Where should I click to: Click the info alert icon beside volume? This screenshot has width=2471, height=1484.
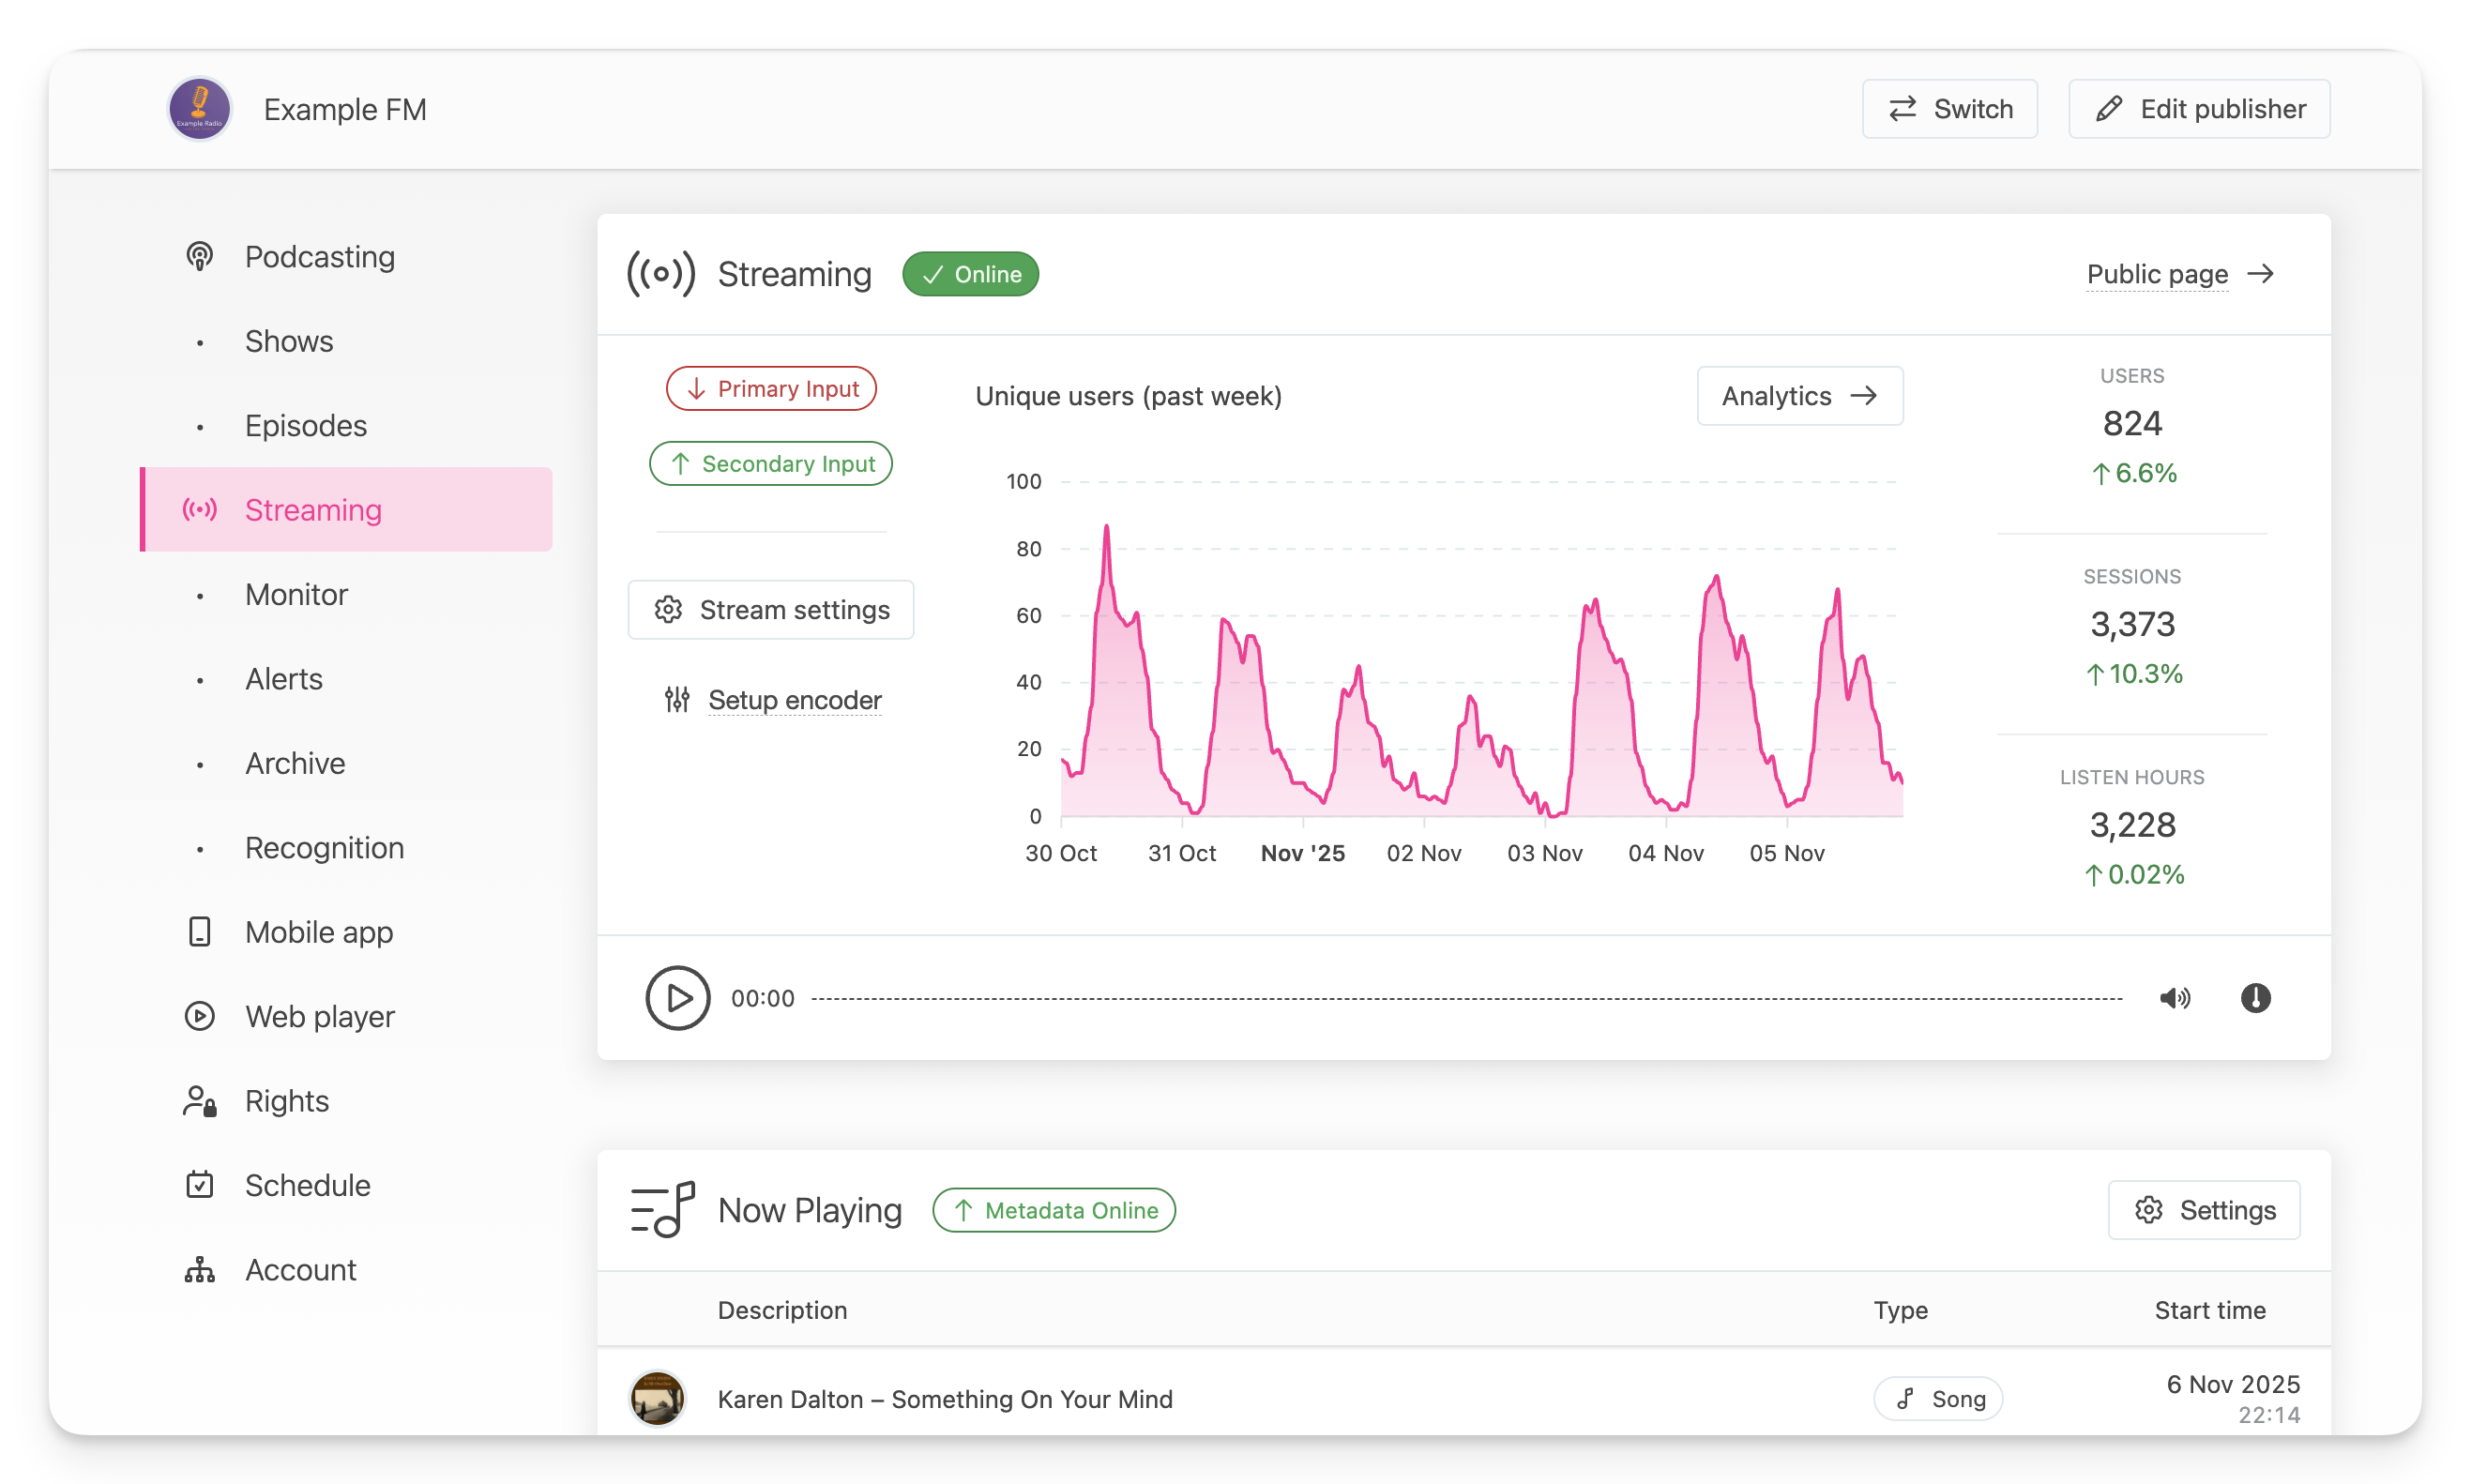click(x=2255, y=997)
